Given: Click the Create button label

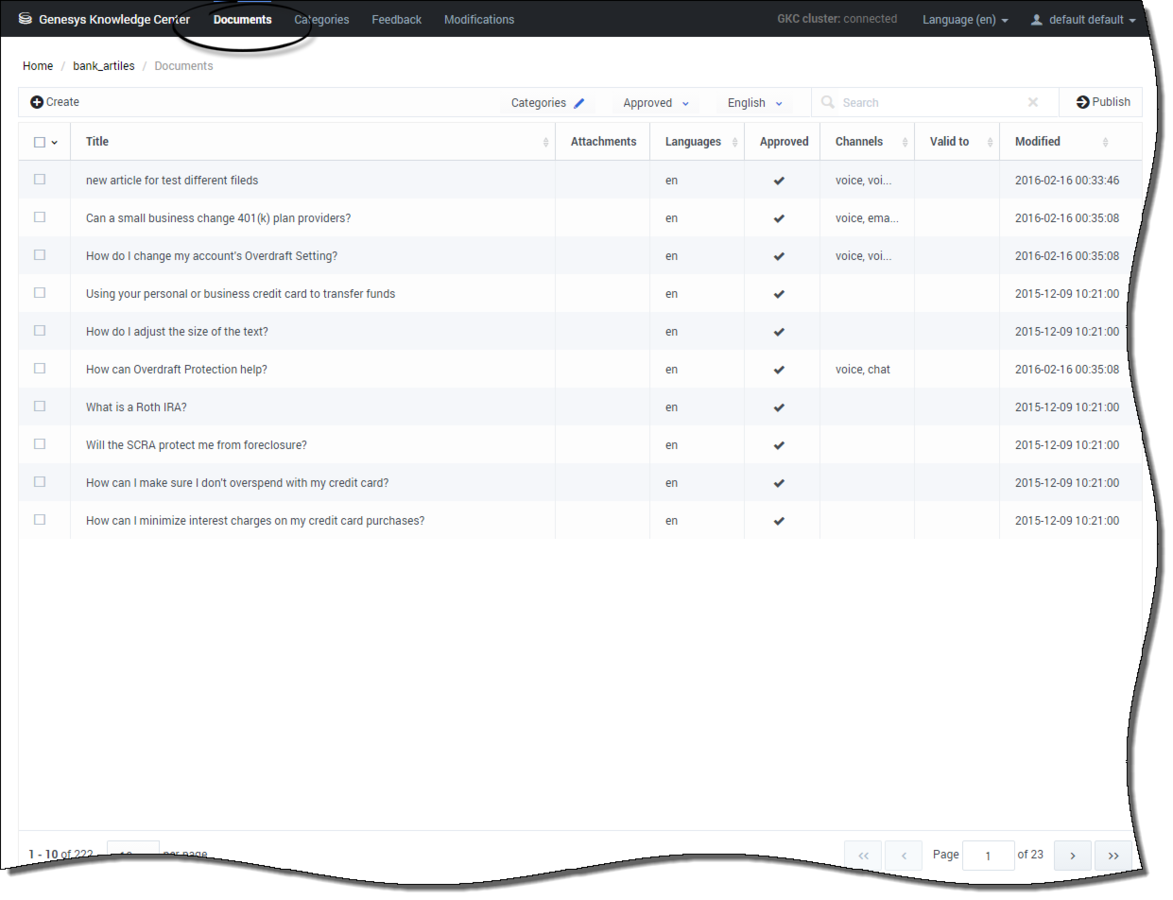Looking at the screenshot, I should (x=63, y=102).
